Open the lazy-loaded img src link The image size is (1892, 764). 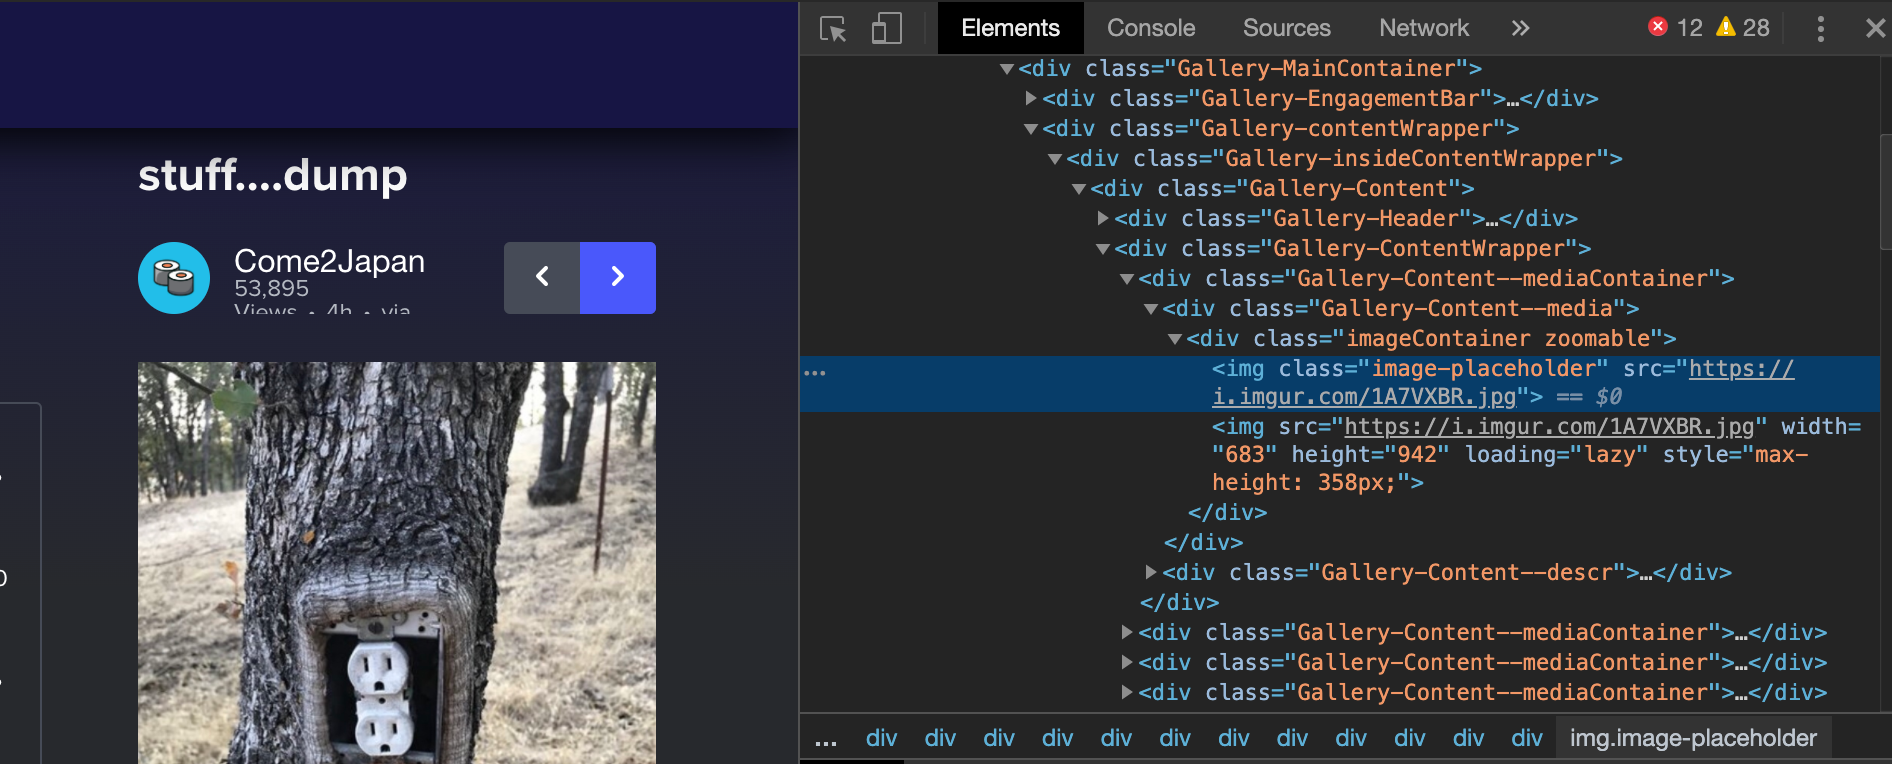1549,427
